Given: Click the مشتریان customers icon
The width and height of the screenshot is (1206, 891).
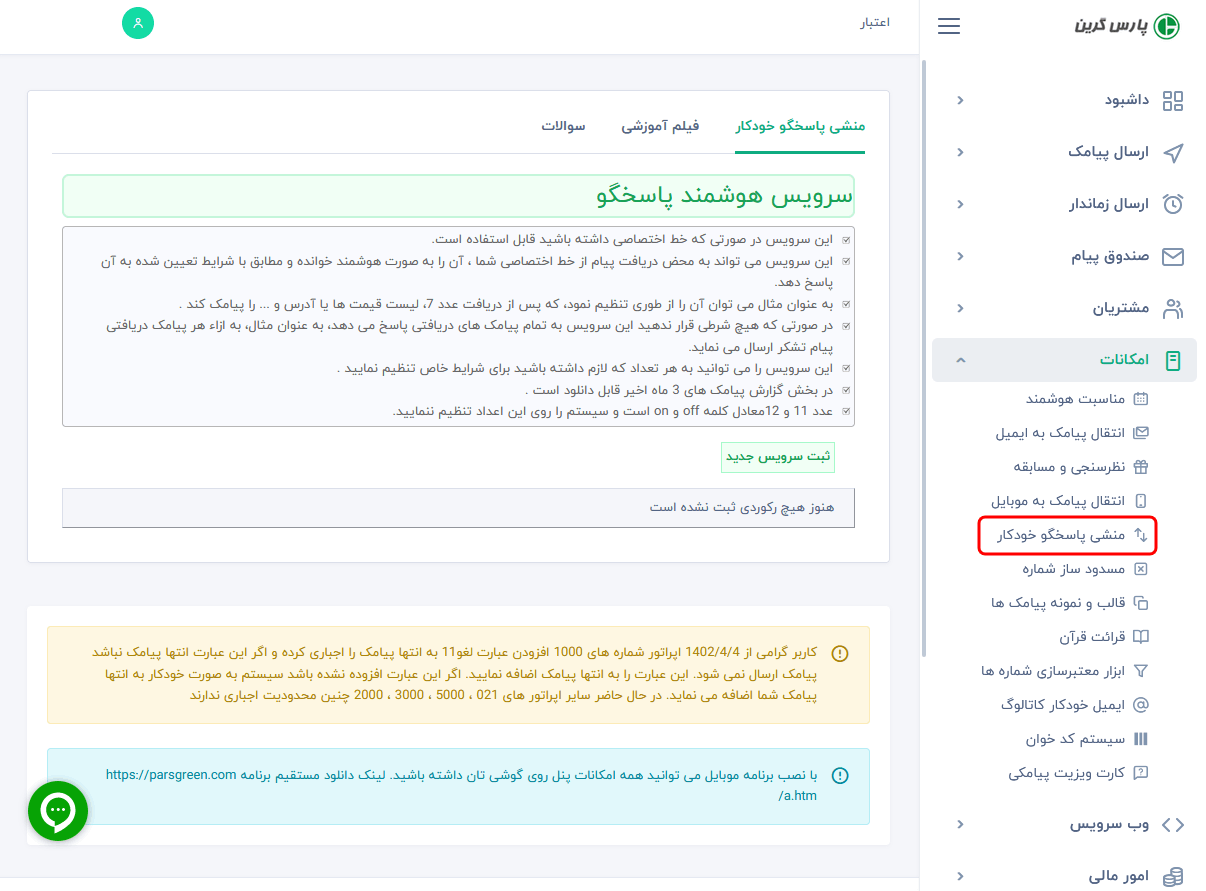Looking at the screenshot, I should (1172, 308).
